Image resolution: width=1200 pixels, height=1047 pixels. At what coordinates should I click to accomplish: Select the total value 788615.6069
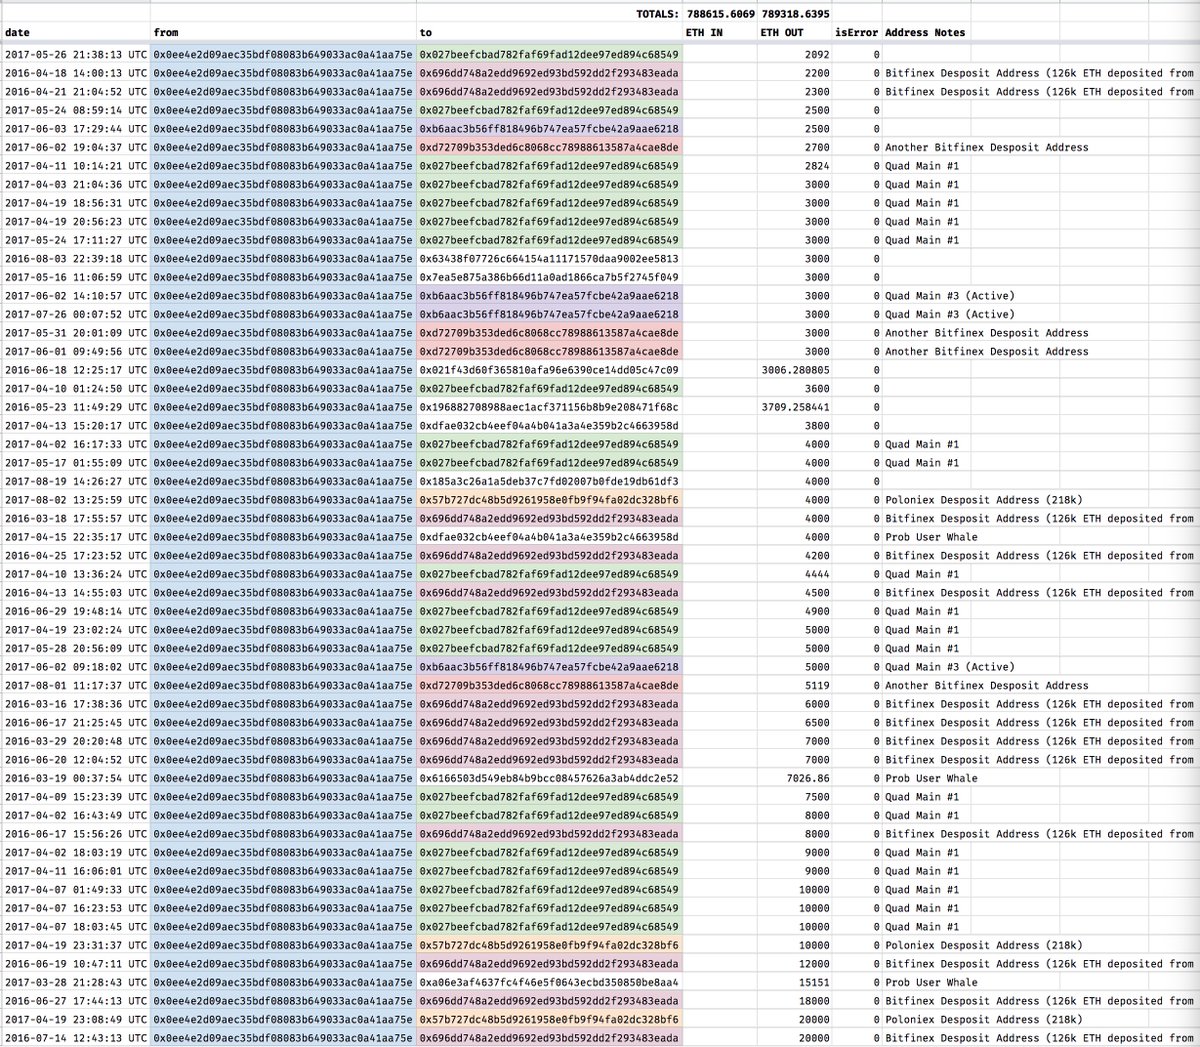point(721,14)
